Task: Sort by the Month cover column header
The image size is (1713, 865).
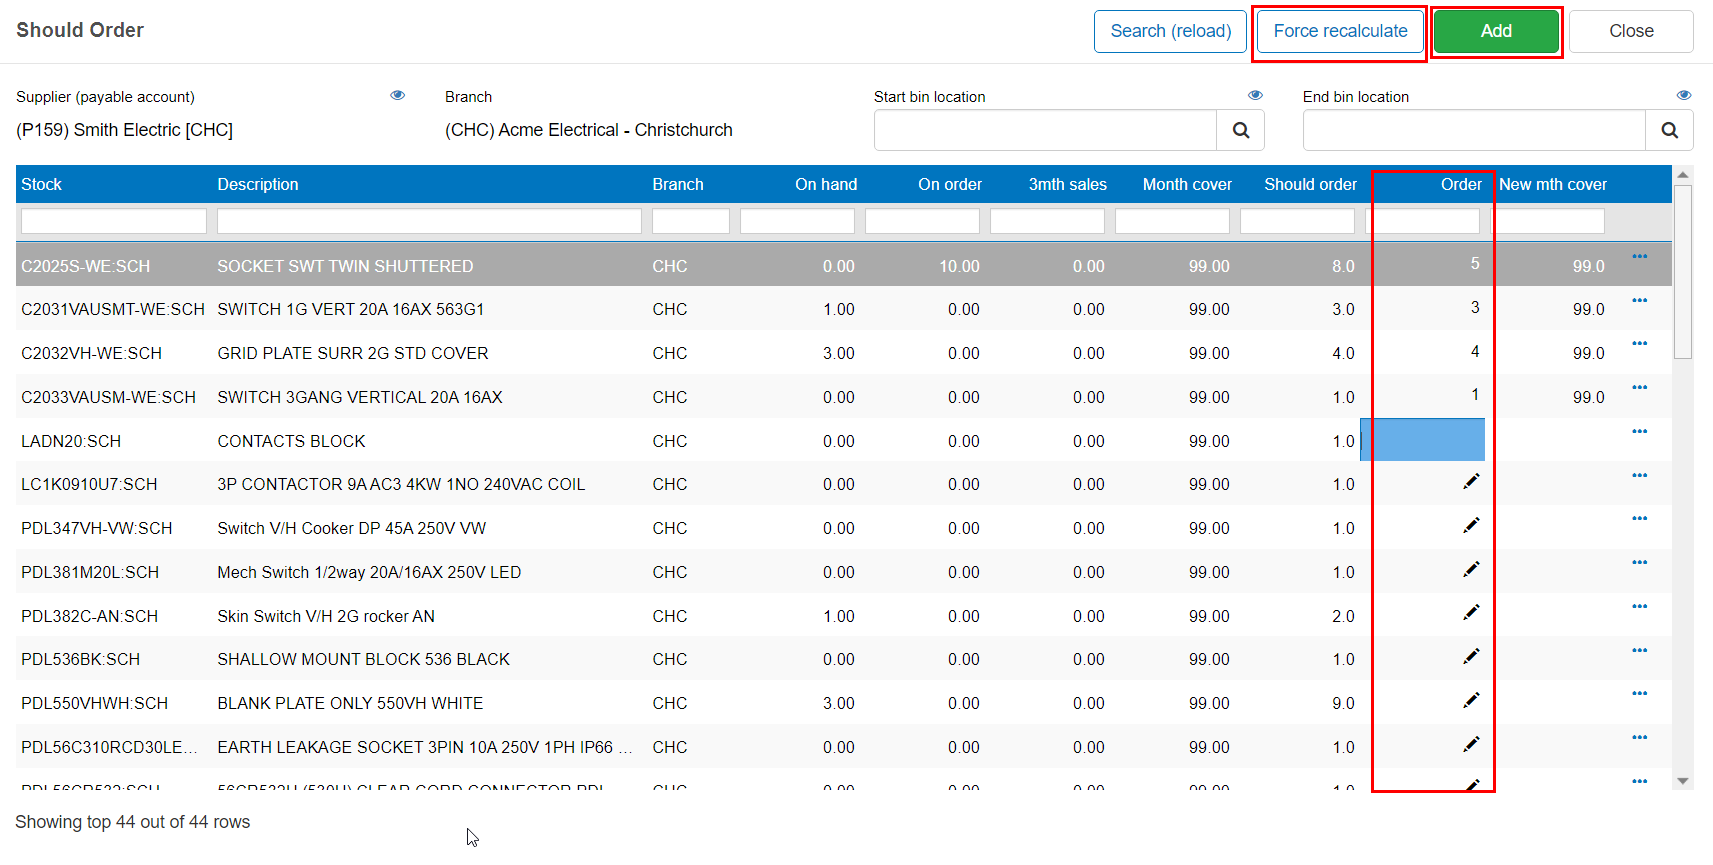Action: click(x=1187, y=184)
